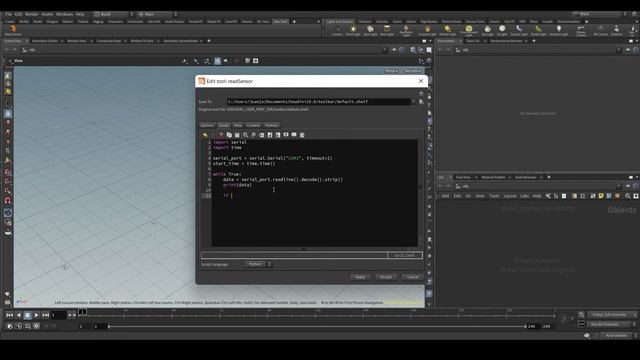The height and width of the screenshot is (360, 640).
Task: Open the Build desktop dropdown
Action: tap(113, 14)
